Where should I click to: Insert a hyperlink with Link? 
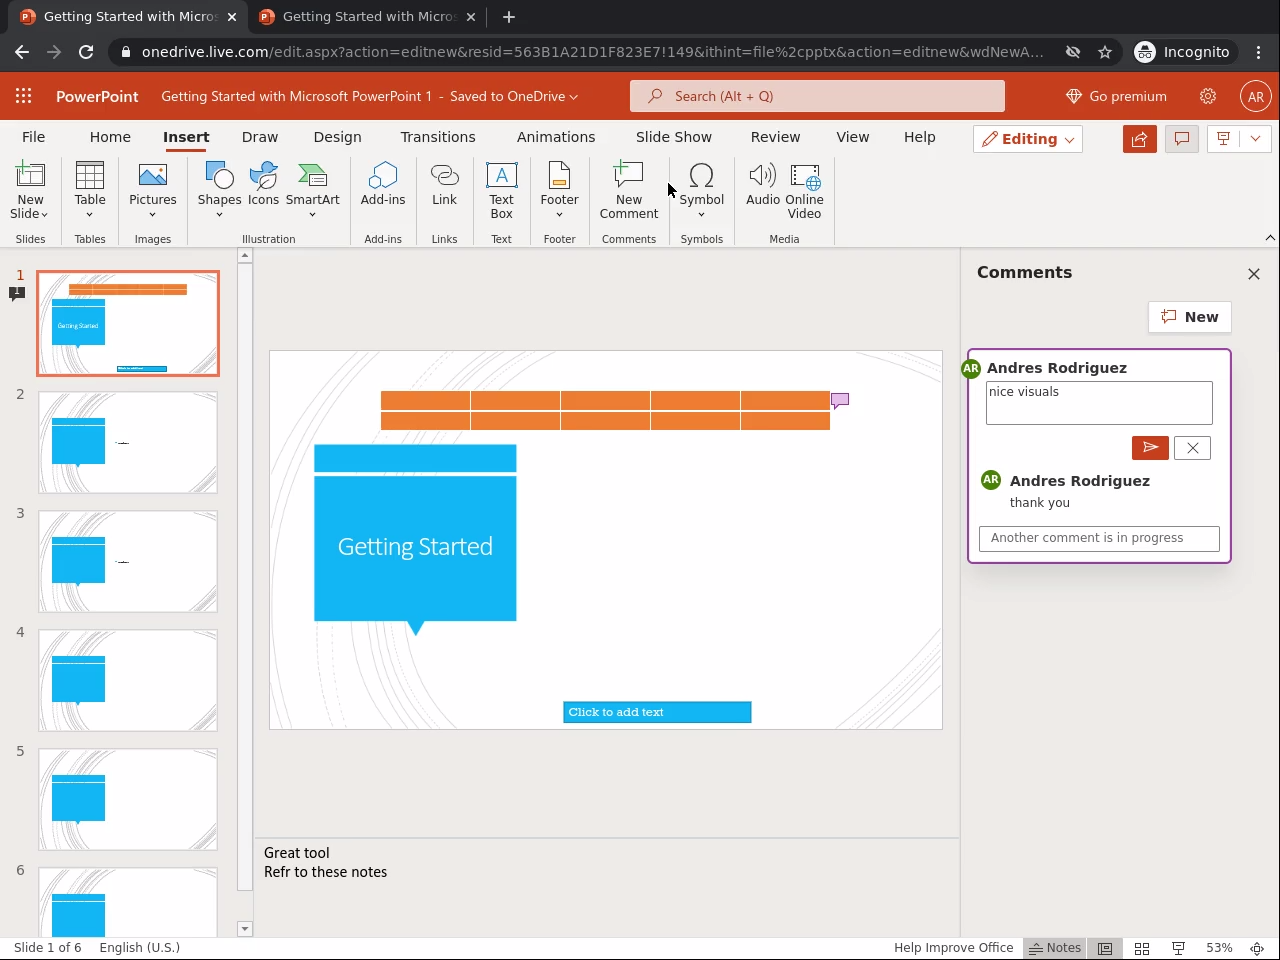point(444,184)
